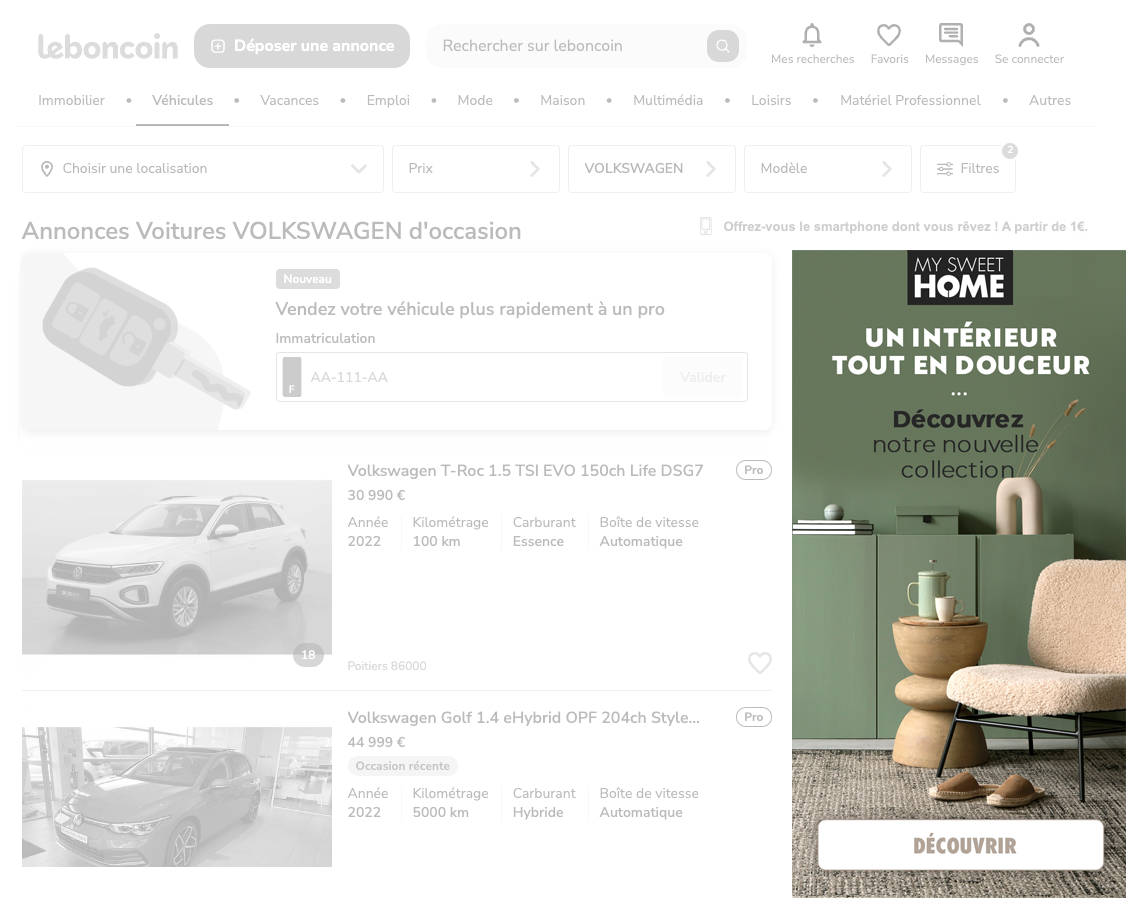Open the Maison category
This screenshot has width=1140, height=911.
[563, 100]
